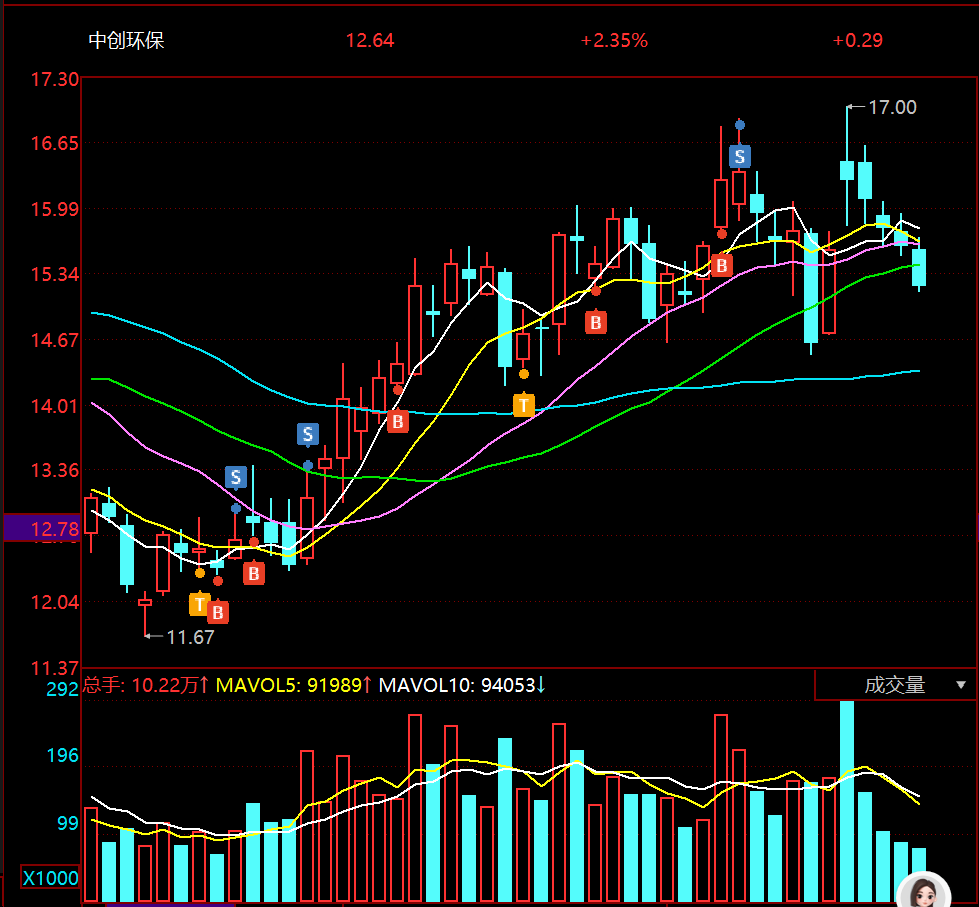Image resolution: width=979 pixels, height=907 pixels.
Task: Click the 16.65 price axis label
Action: coord(55,143)
